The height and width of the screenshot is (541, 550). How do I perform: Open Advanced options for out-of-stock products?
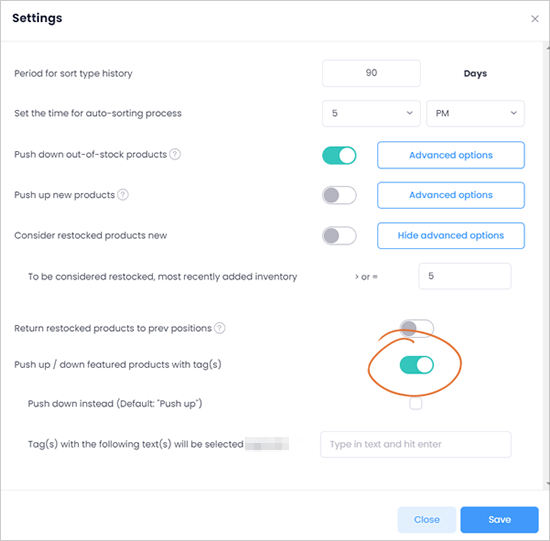pyautogui.click(x=451, y=155)
